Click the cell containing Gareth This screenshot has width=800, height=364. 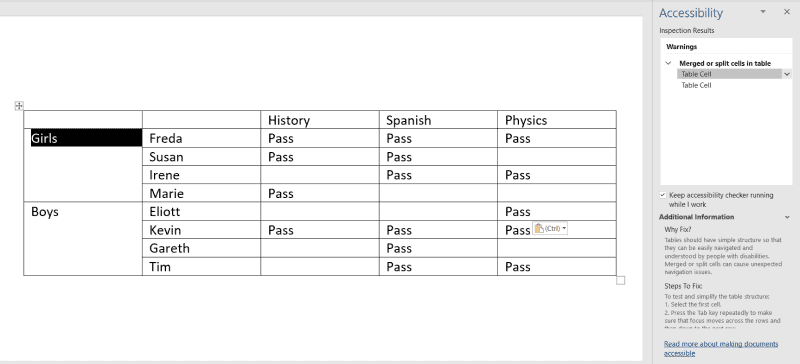tap(202, 248)
